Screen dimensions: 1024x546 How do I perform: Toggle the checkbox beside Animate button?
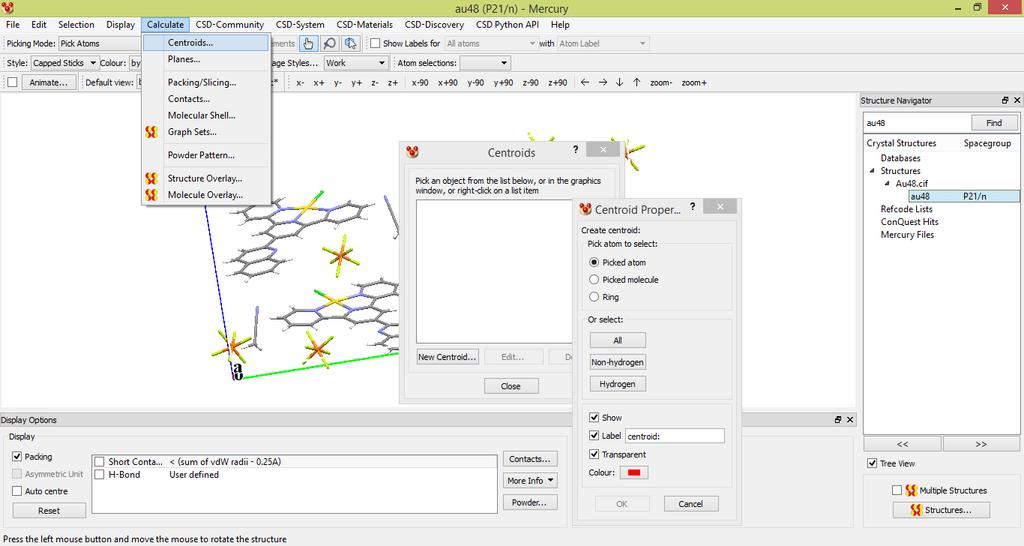pos(12,82)
